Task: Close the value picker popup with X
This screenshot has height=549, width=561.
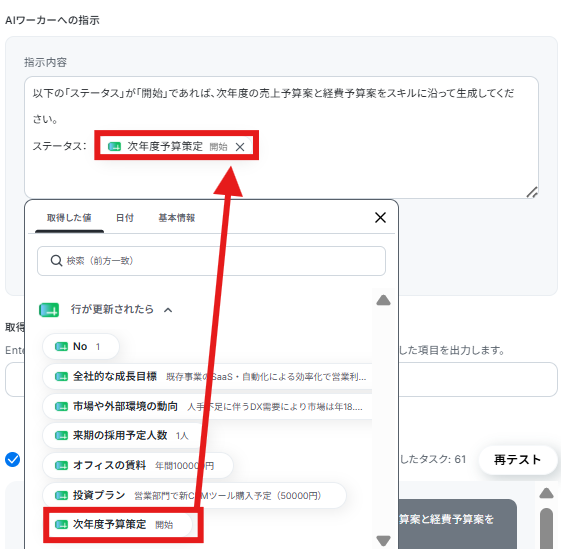Action: (380, 217)
